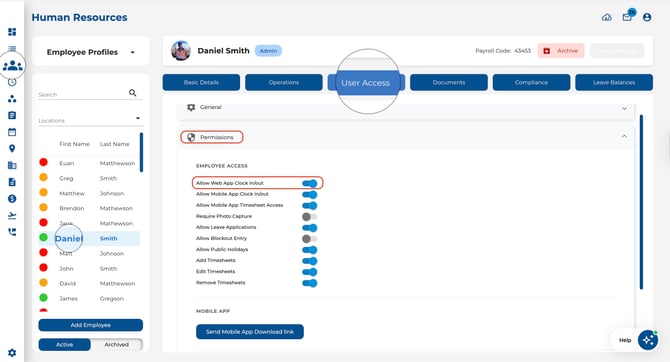Image resolution: width=670 pixels, height=362 pixels.
Task: Click the cloud upload icon in header
Action: pos(607,18)
